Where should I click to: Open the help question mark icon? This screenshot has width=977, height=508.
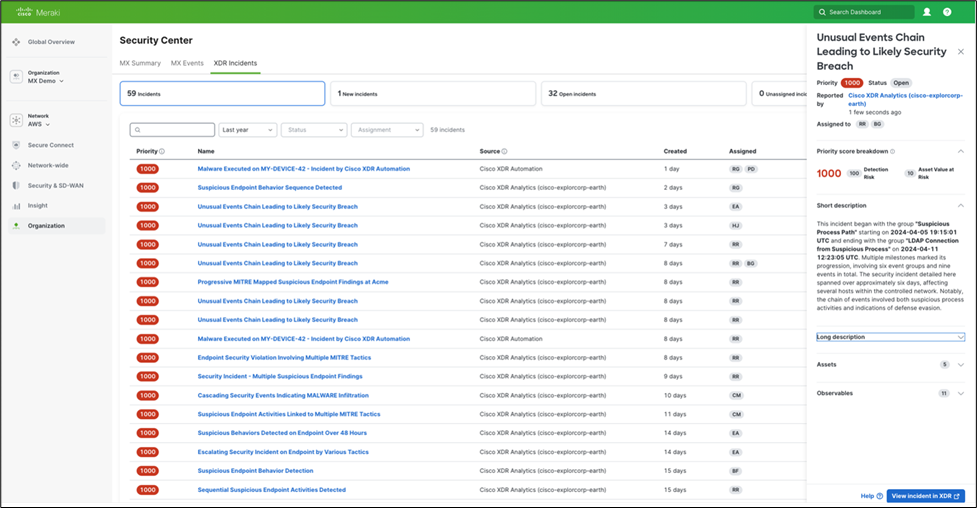pyautogui.click(x=947, y=12)
